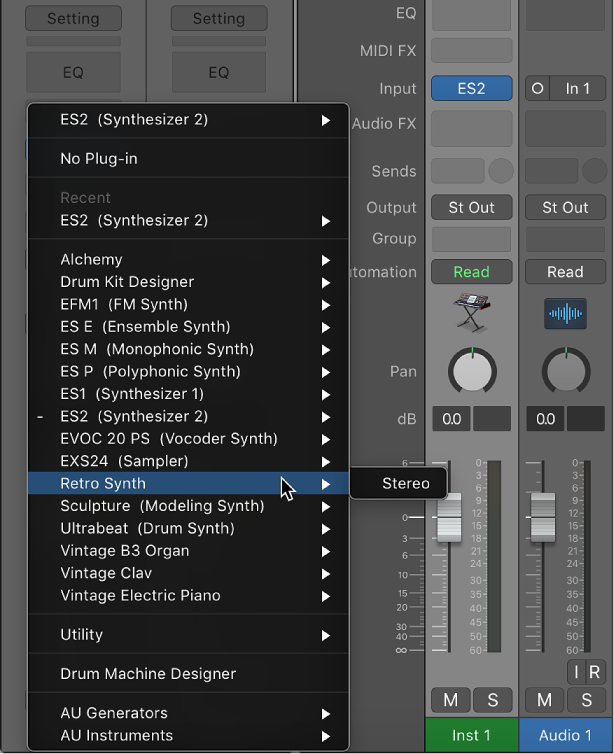Click the blue waveform icon on Audio 1

pos(565,312)
